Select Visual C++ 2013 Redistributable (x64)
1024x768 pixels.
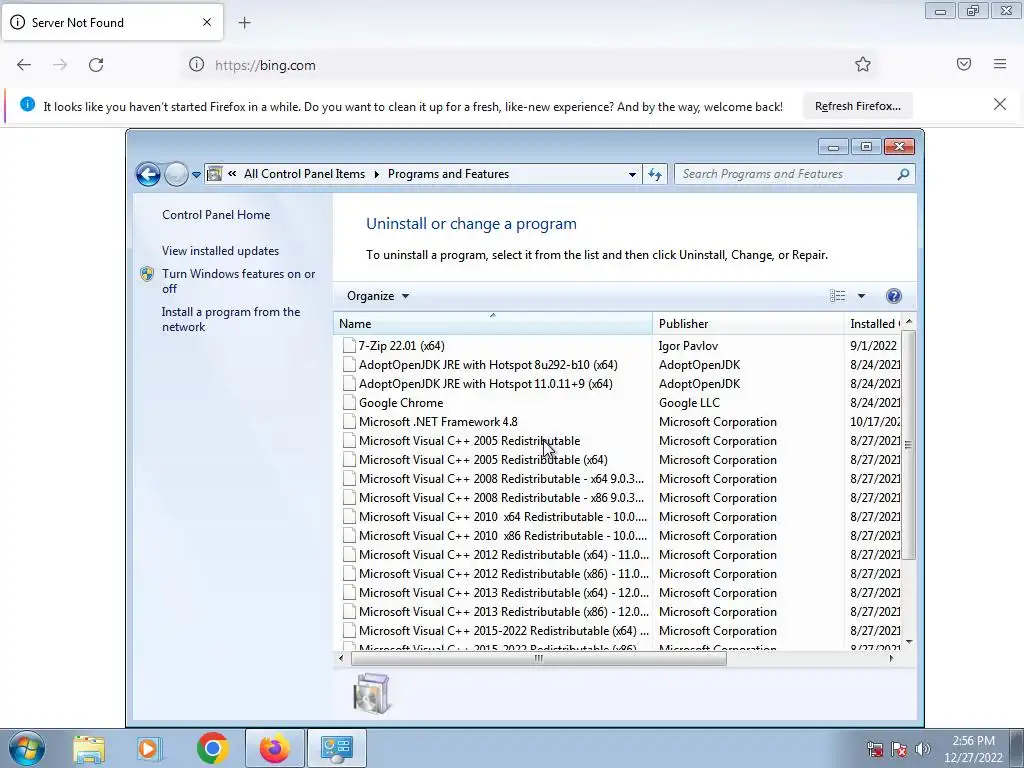[x=504, y=592]
